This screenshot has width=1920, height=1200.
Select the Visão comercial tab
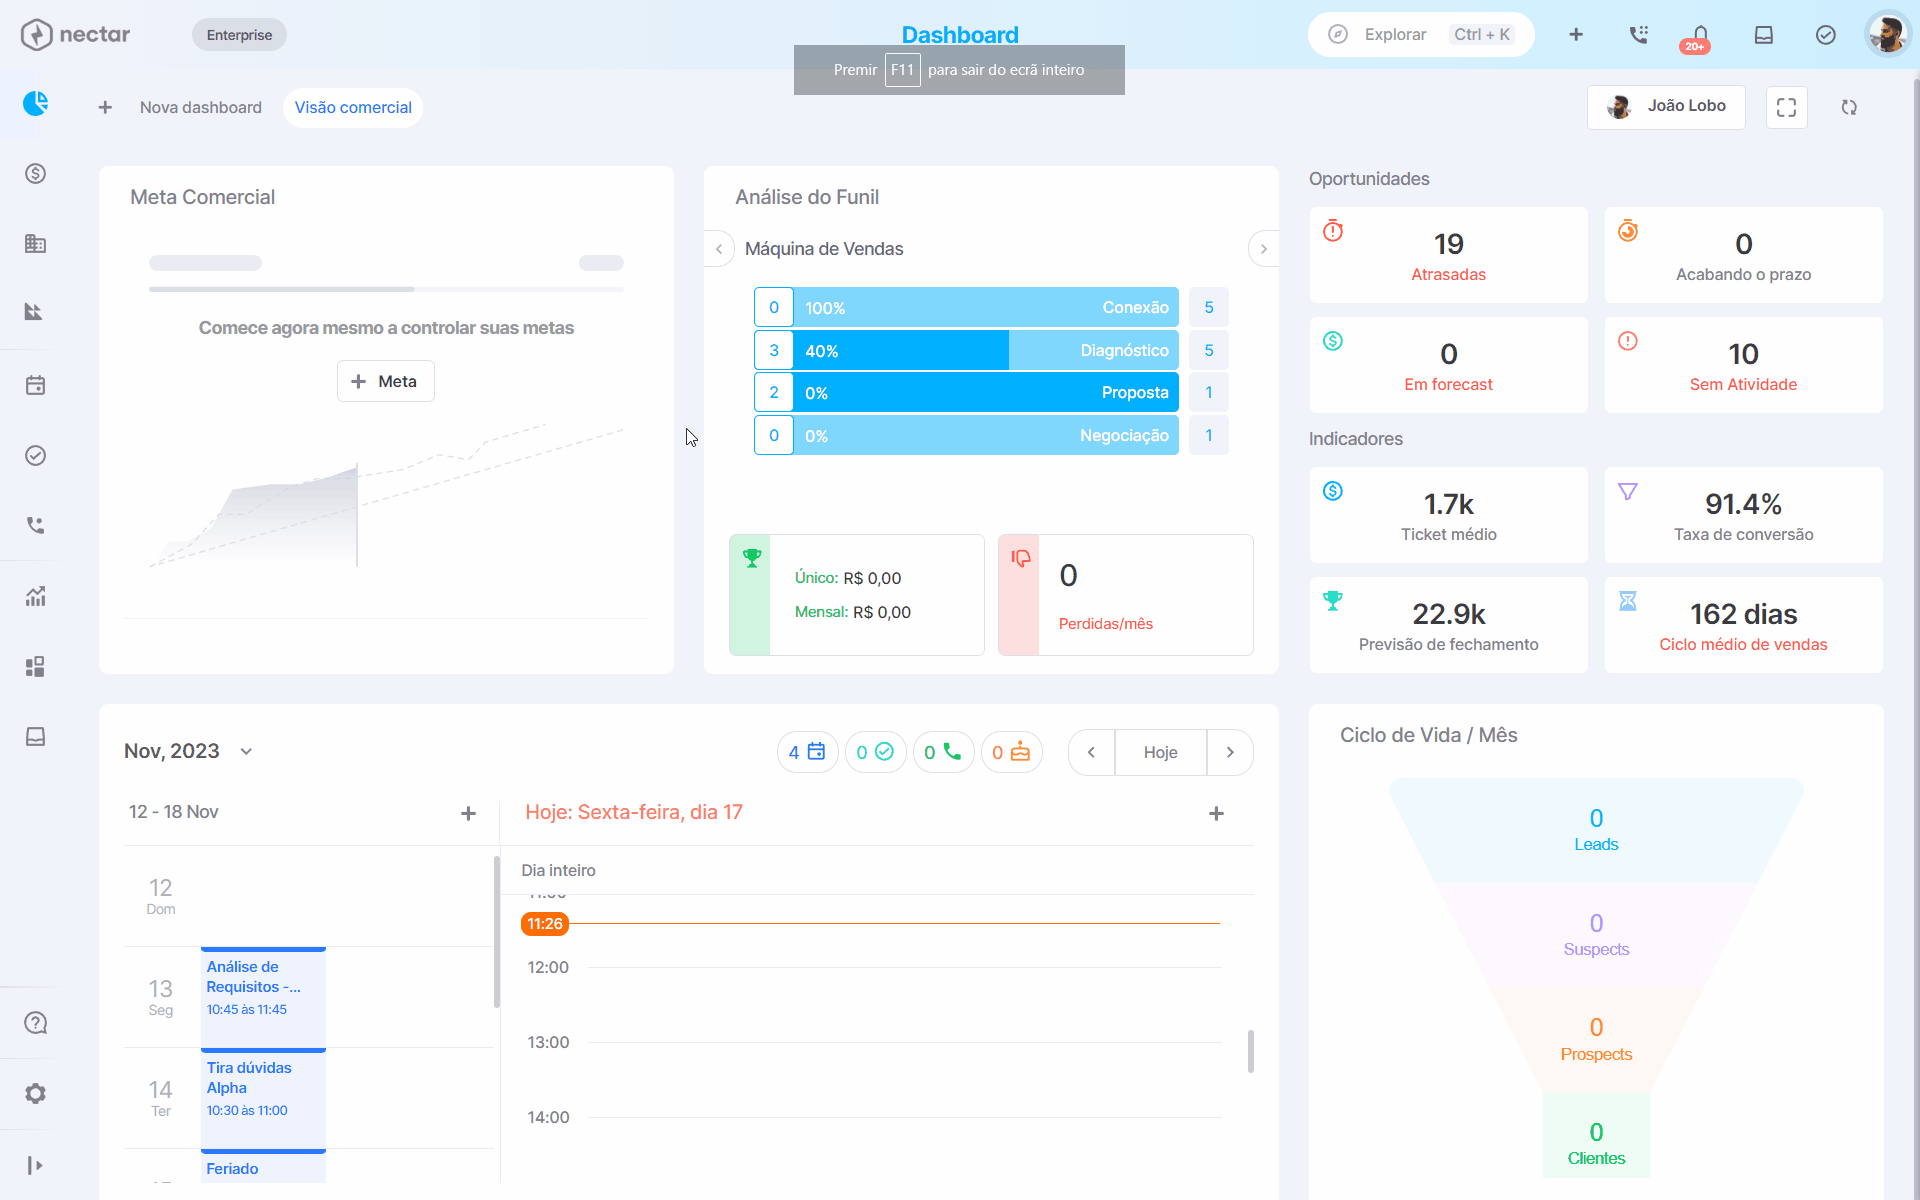353,107
